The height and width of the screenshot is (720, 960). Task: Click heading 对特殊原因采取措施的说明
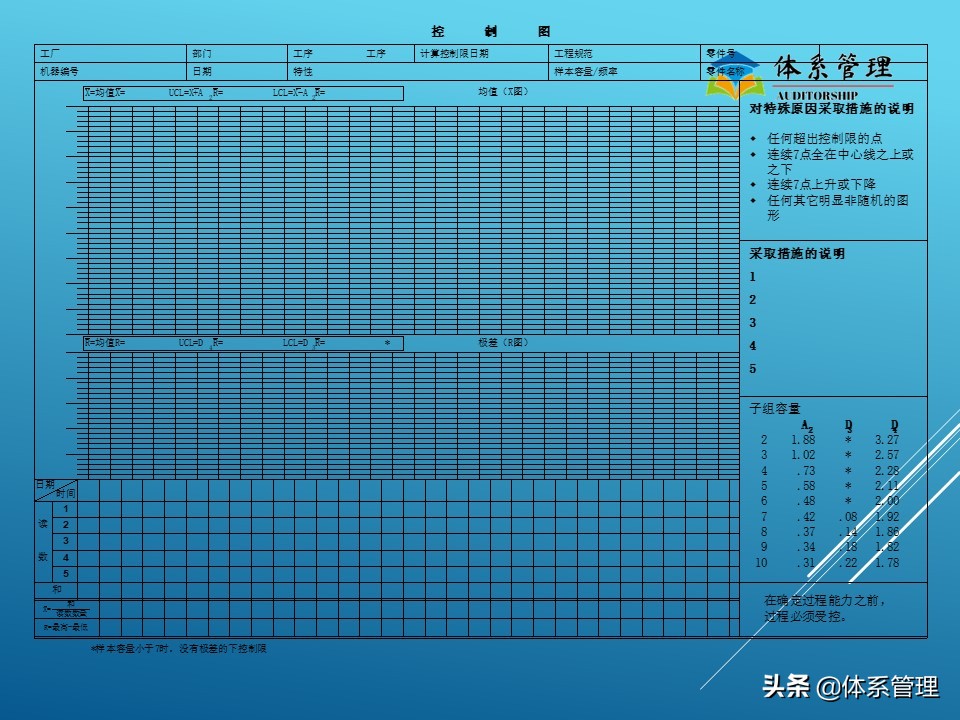[x=831, y=109]
